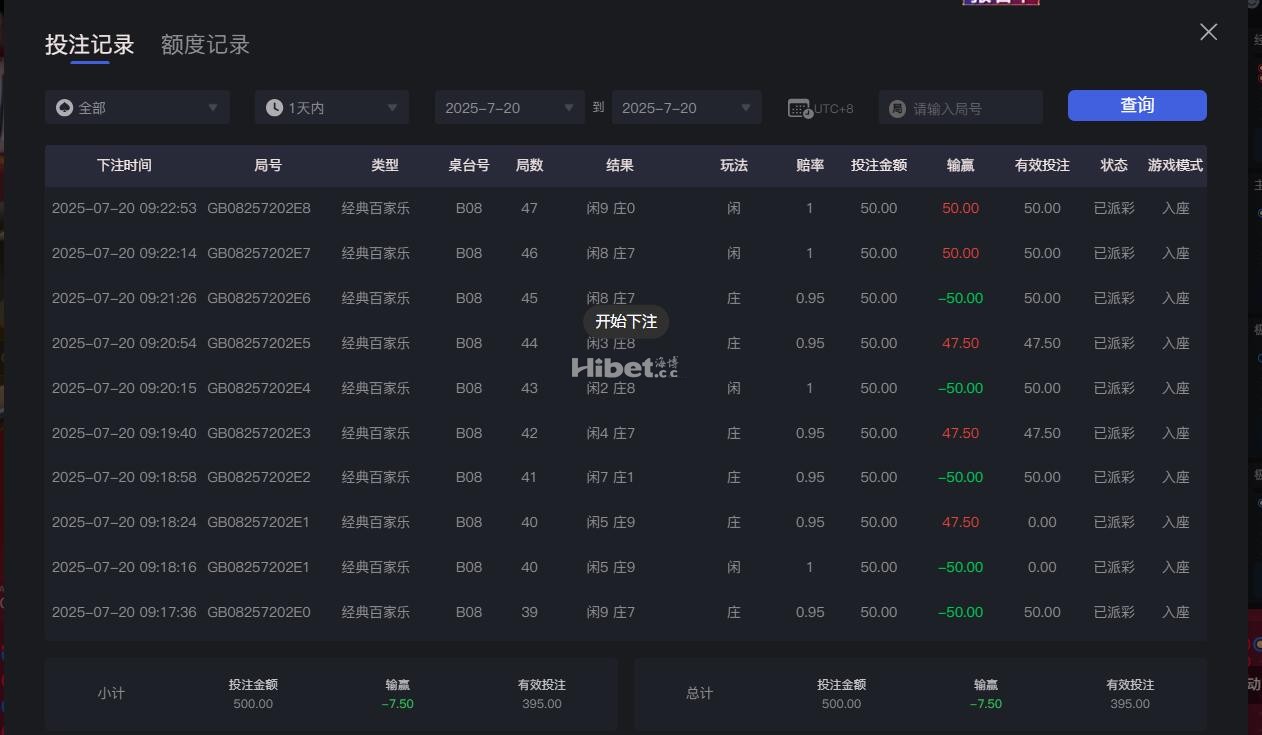Click the spade icon in 全部 filter

pos(65,108)
